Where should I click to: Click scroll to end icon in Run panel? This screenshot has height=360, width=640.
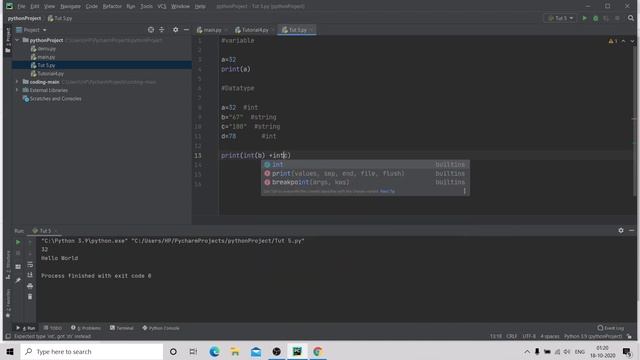(x=30, y=275)
